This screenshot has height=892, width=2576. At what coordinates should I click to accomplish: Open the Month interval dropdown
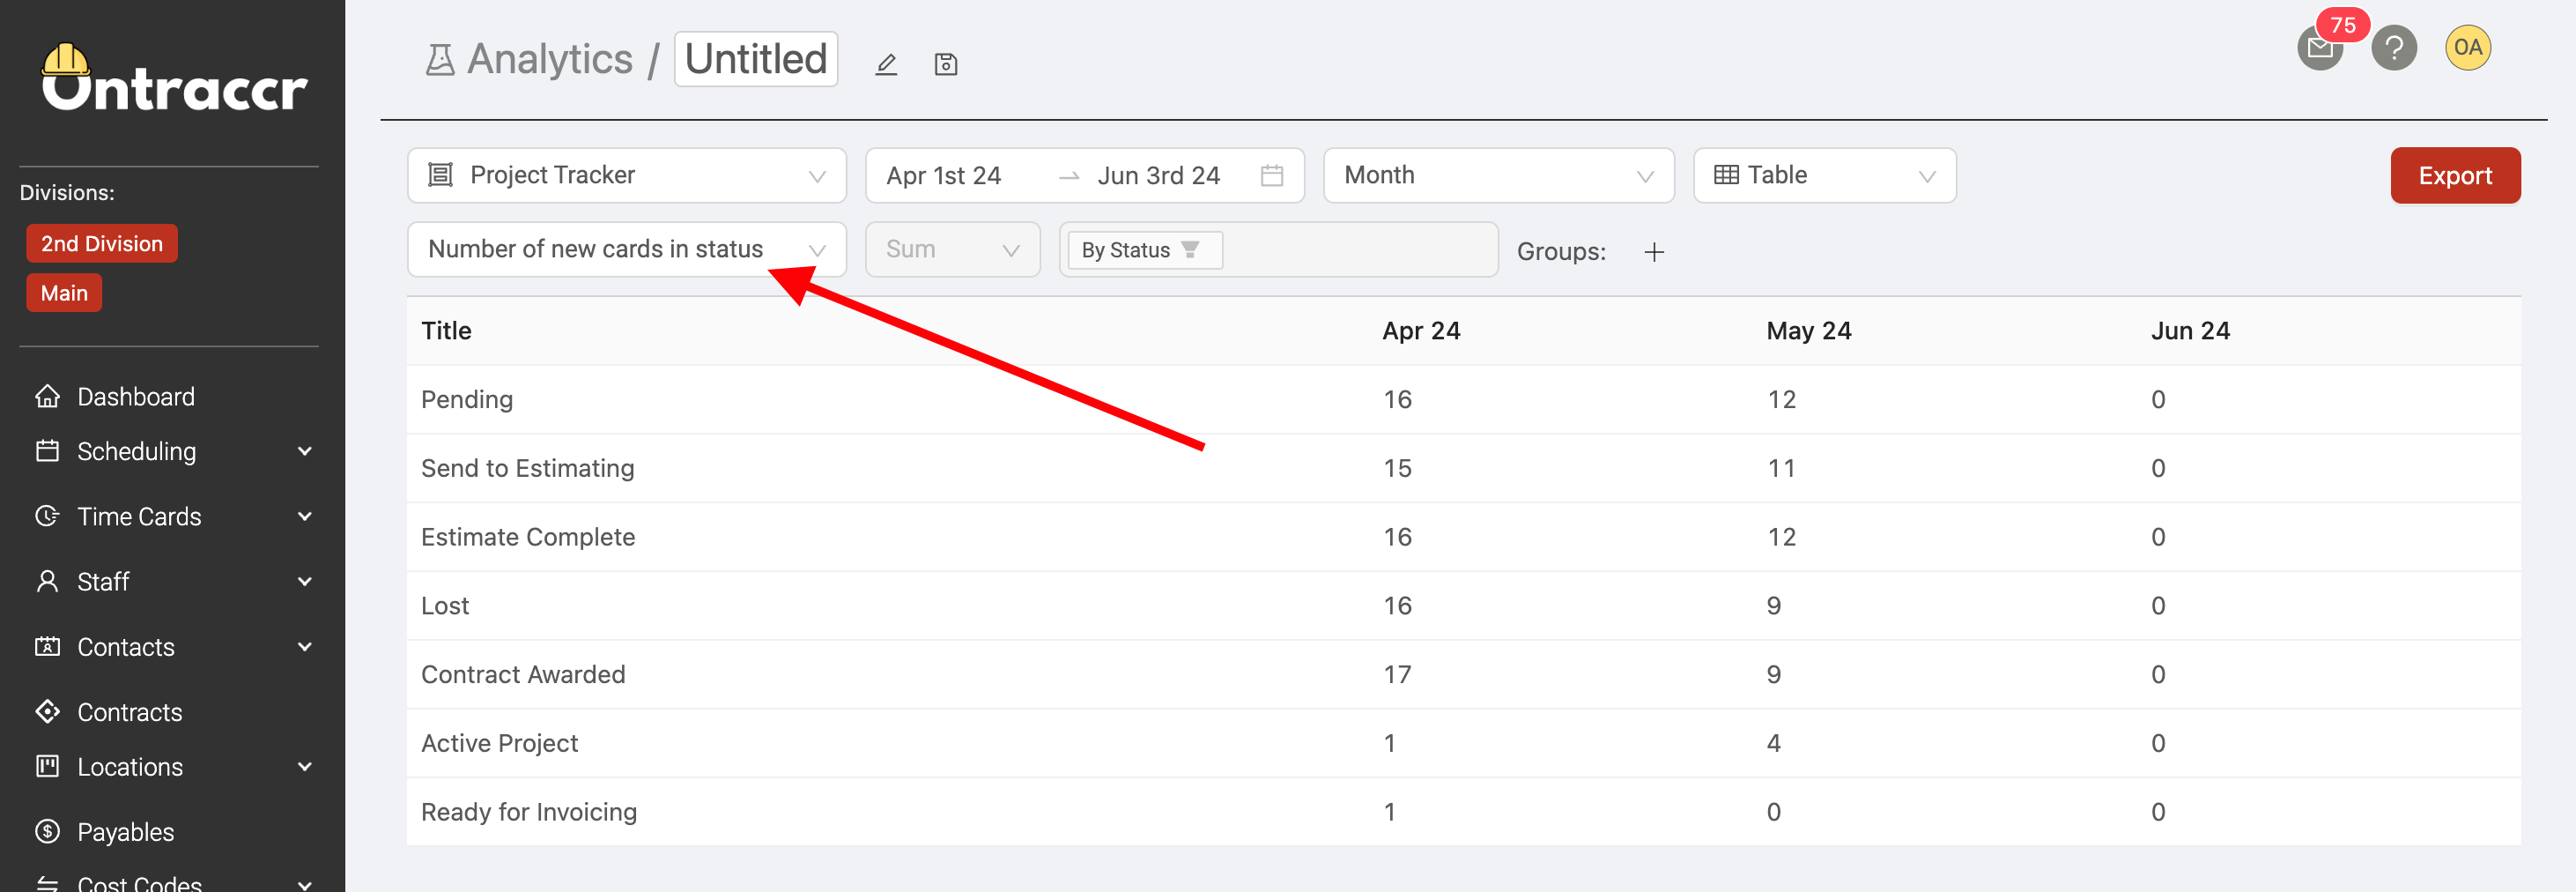coord(1499,176)
